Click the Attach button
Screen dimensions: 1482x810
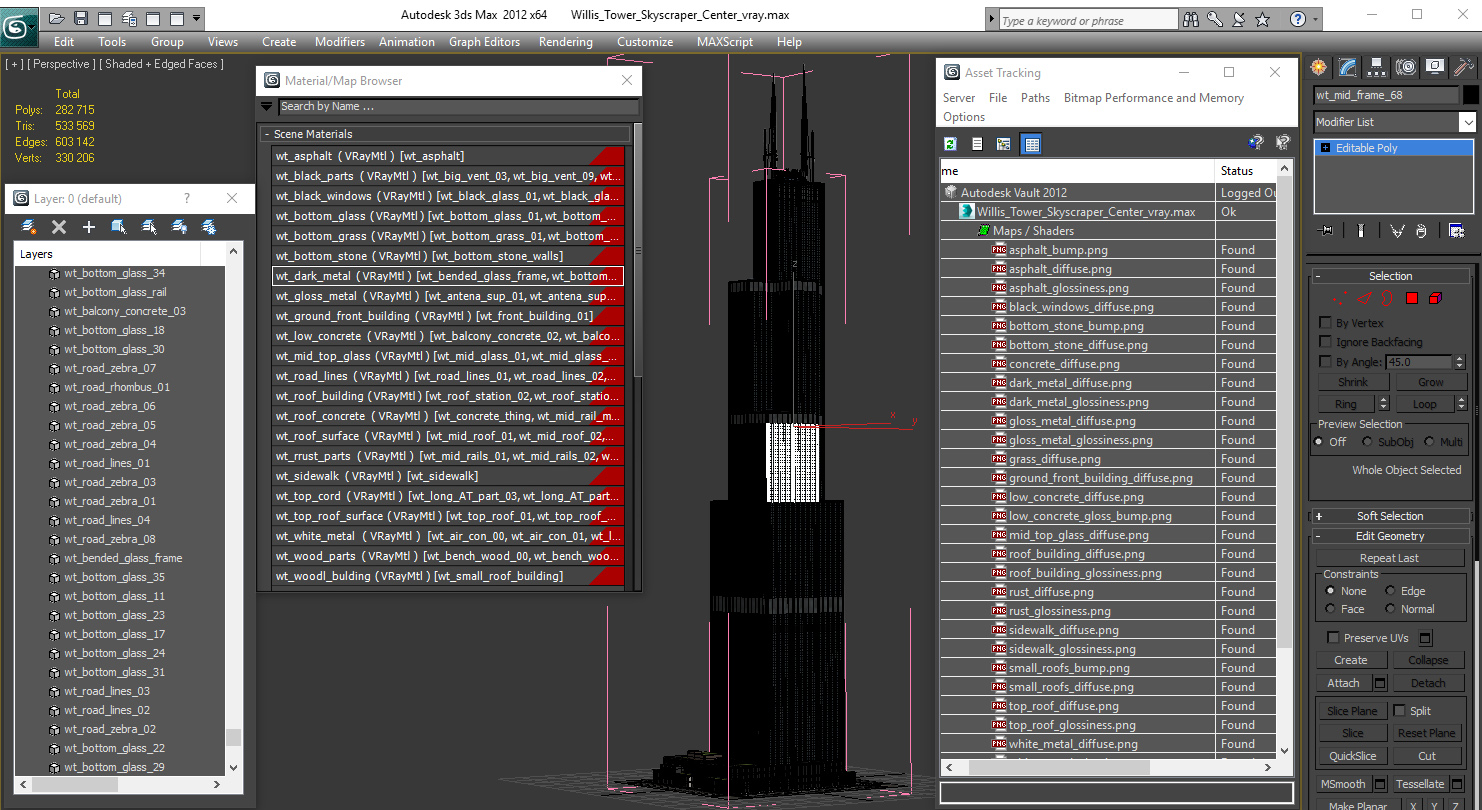tap(1343, 683)
